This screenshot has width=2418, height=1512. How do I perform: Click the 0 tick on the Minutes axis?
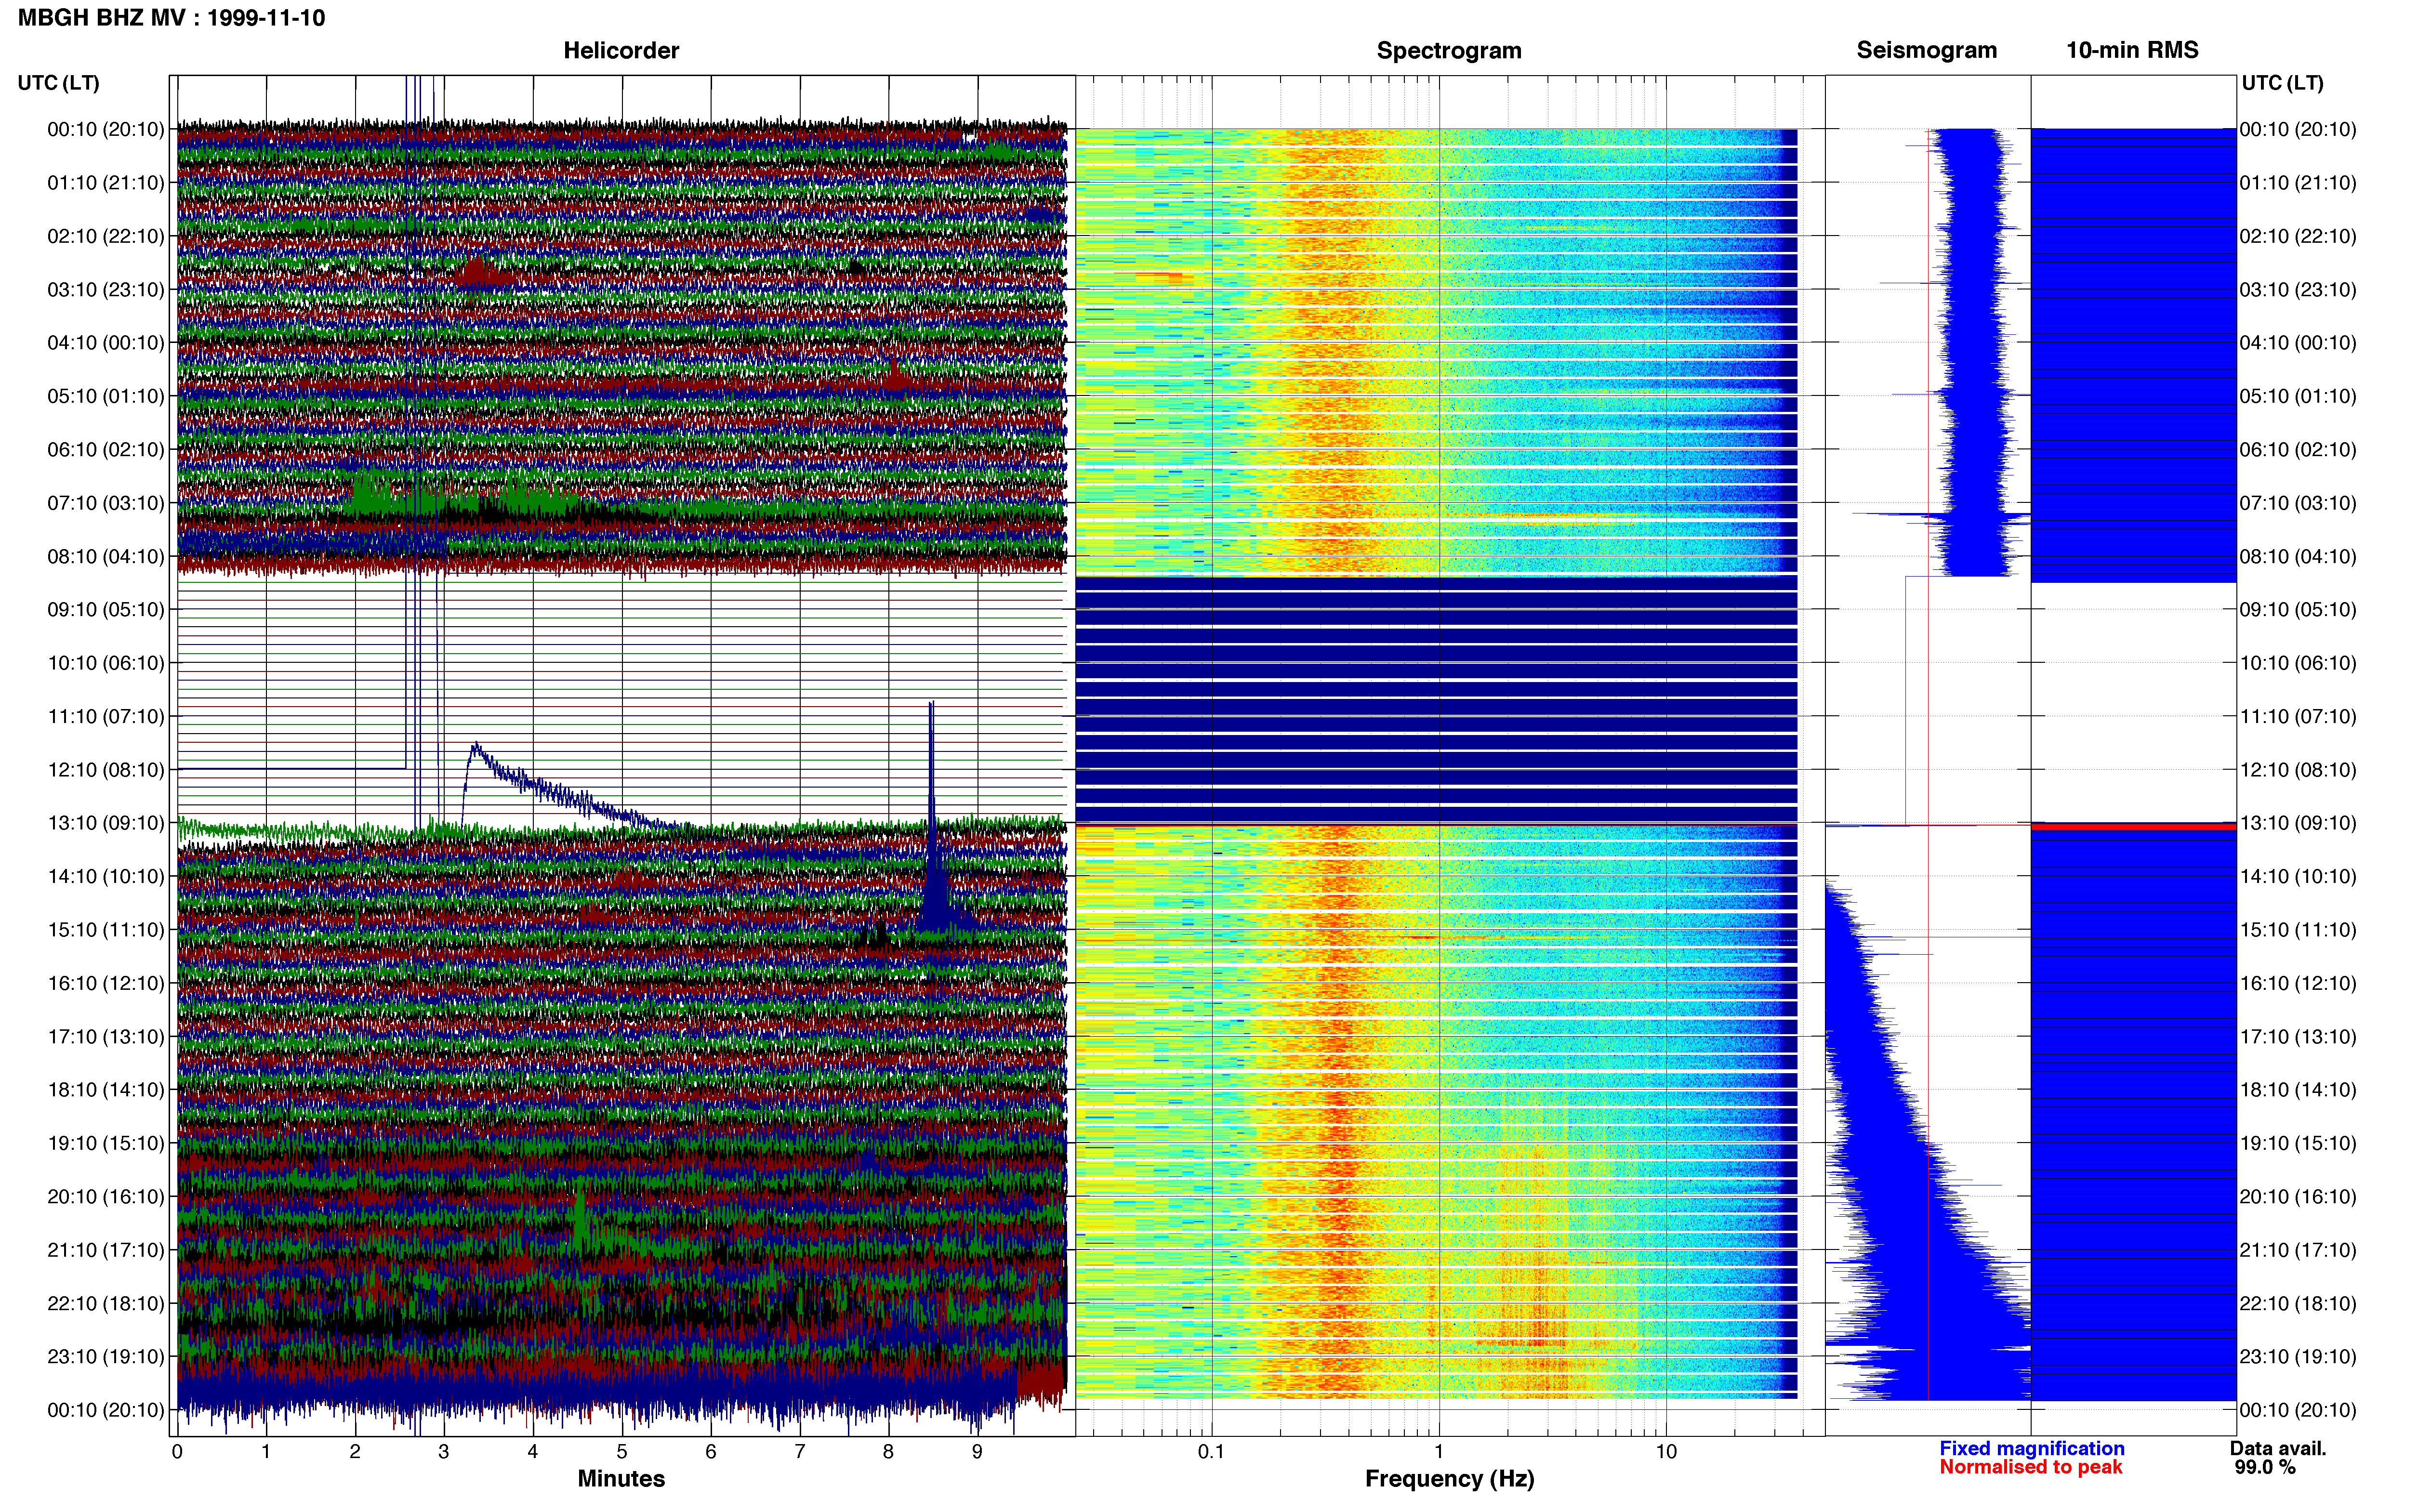[177, 1452]
